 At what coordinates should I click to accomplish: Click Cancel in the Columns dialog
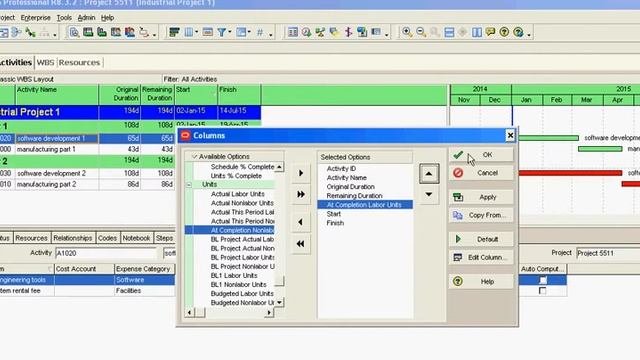pyautogui.click(x=481, y=173)
